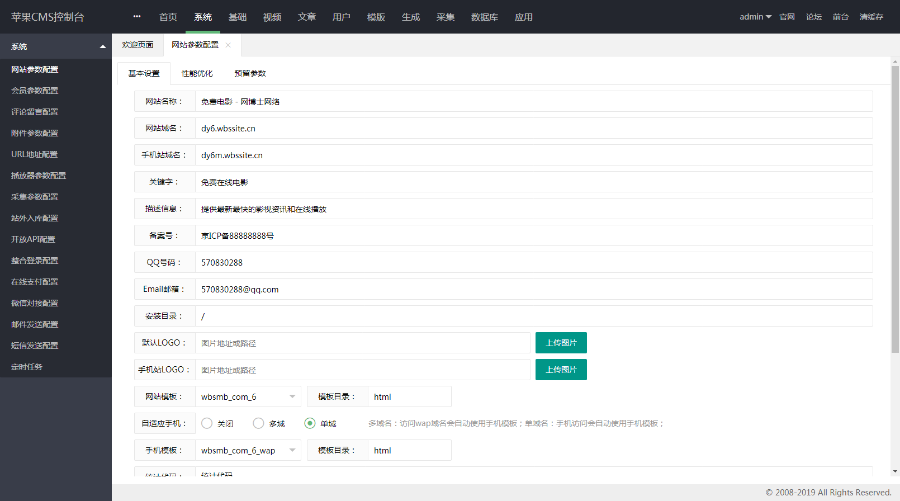
Task: Select the 关闭 radio for 自适应手机
Action: click(207, 423)
